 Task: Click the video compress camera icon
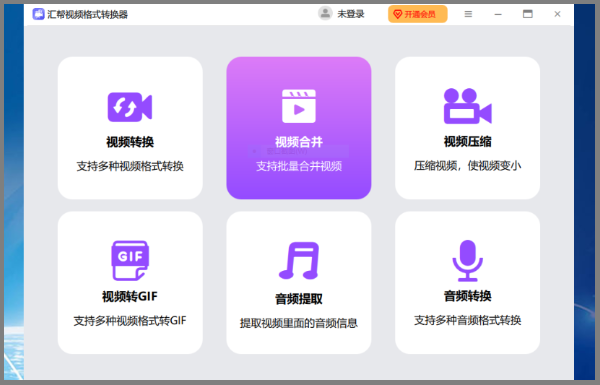coord(468,106)
